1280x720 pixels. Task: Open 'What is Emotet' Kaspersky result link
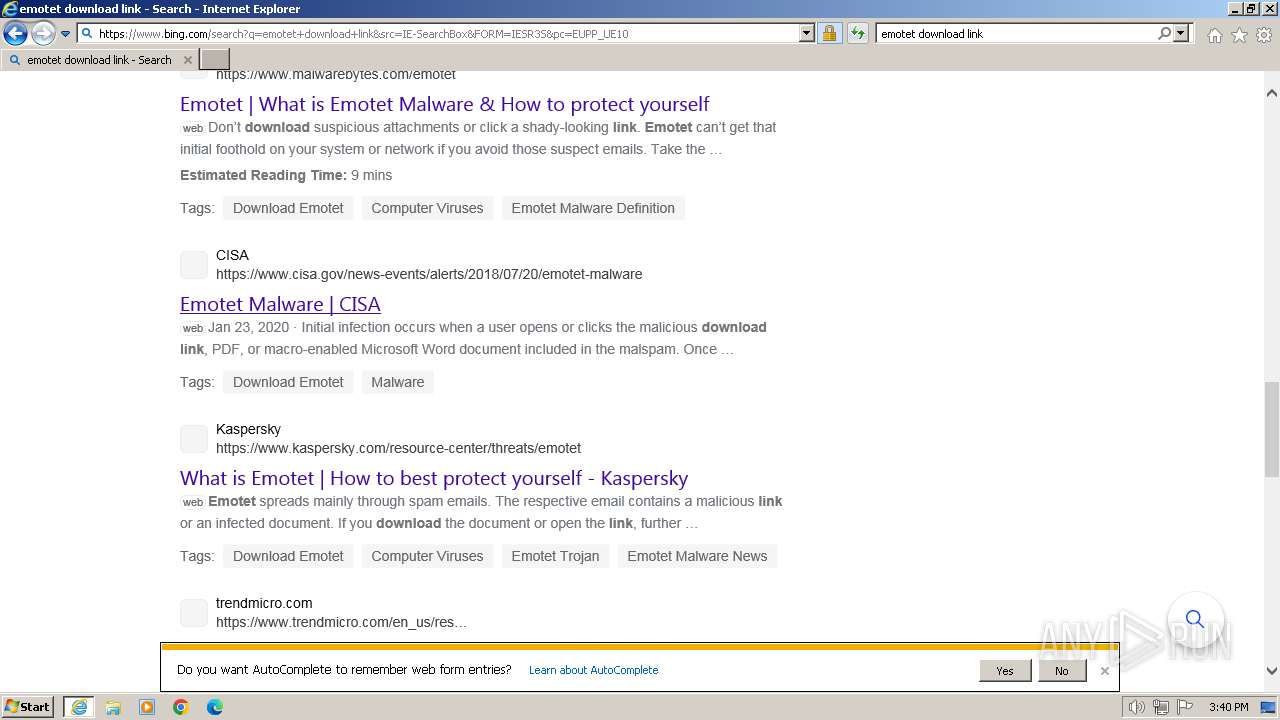point(434,478)
